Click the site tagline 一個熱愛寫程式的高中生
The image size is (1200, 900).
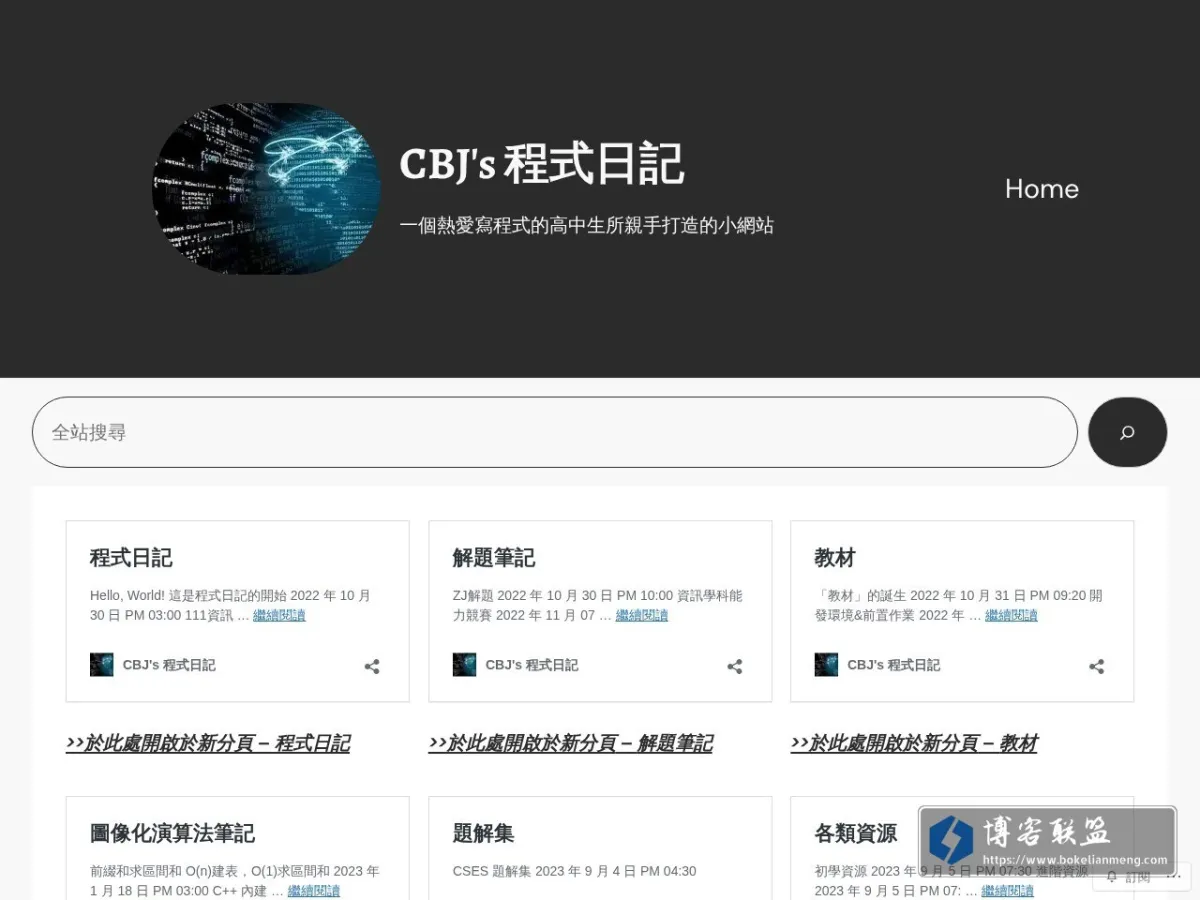586,225
